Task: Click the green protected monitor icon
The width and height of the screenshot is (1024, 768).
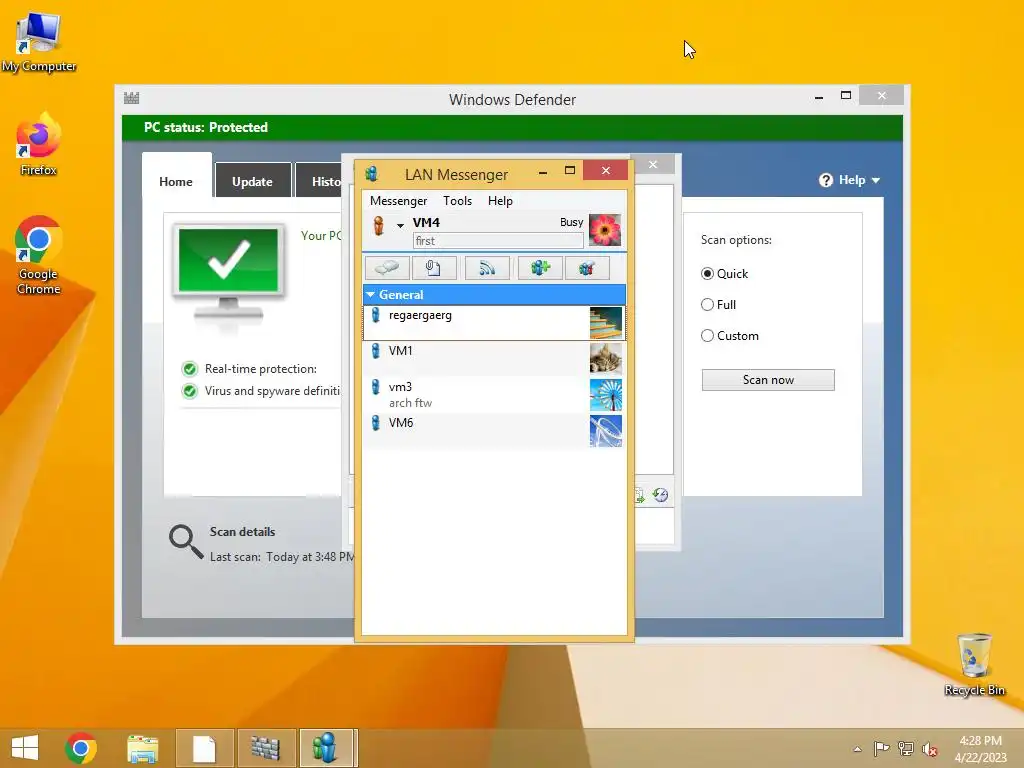Action: pos(229,273)
